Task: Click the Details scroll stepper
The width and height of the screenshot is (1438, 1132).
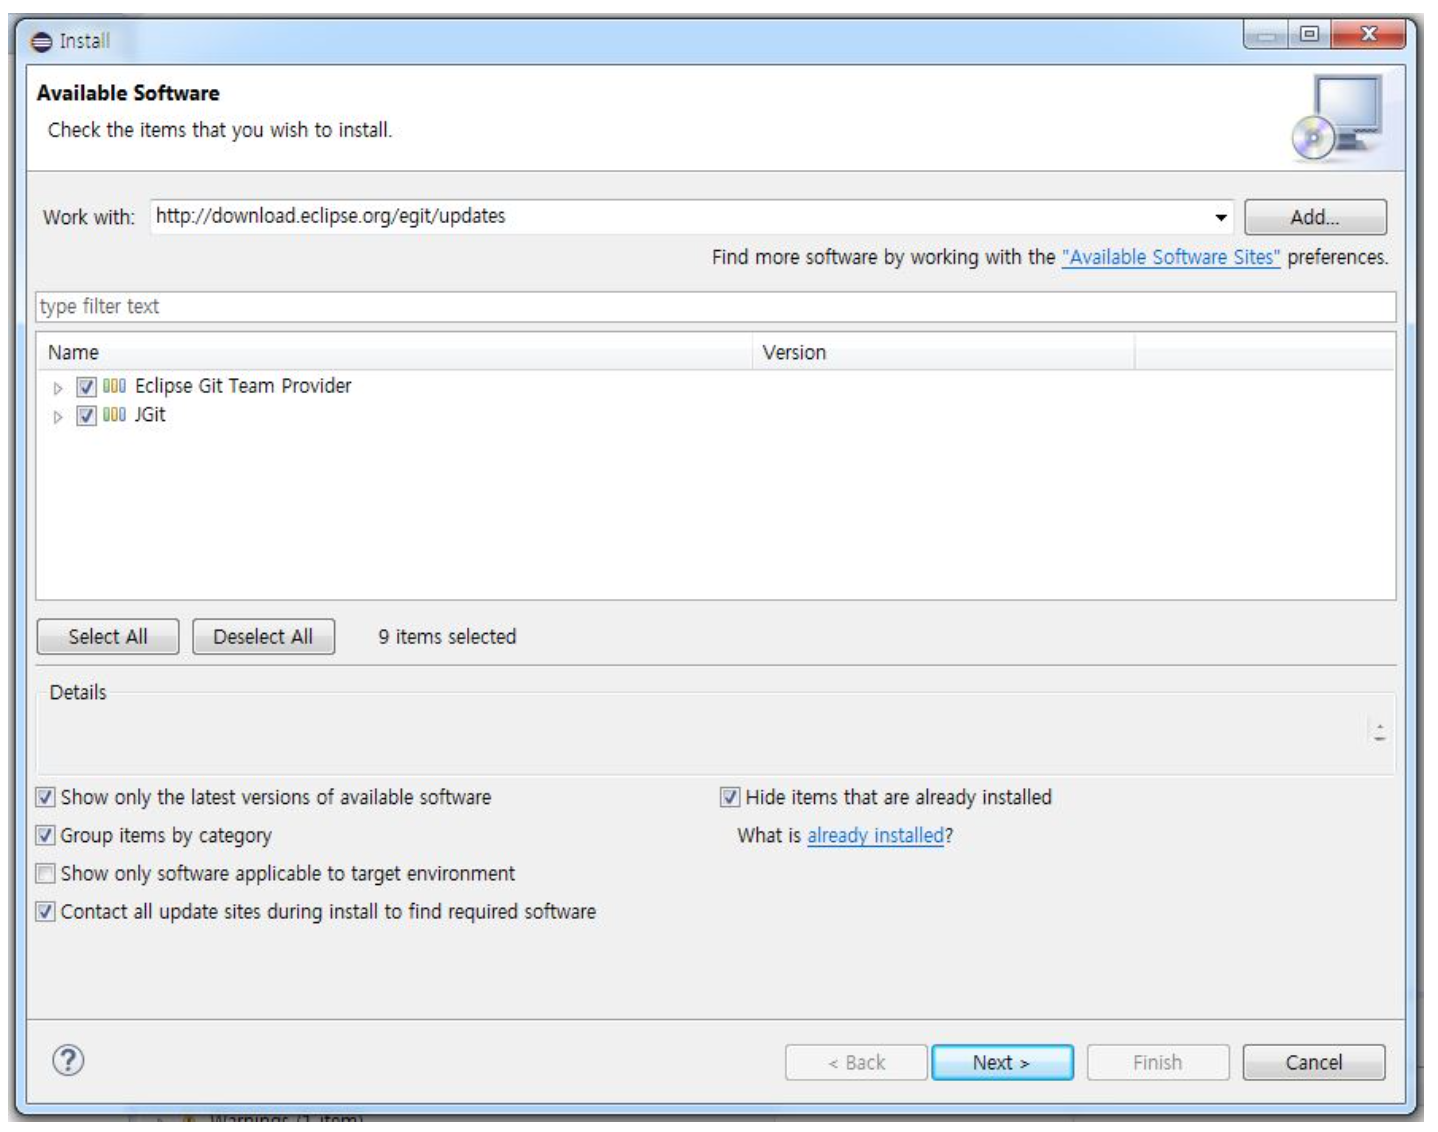Action: tap(1380, 732)
